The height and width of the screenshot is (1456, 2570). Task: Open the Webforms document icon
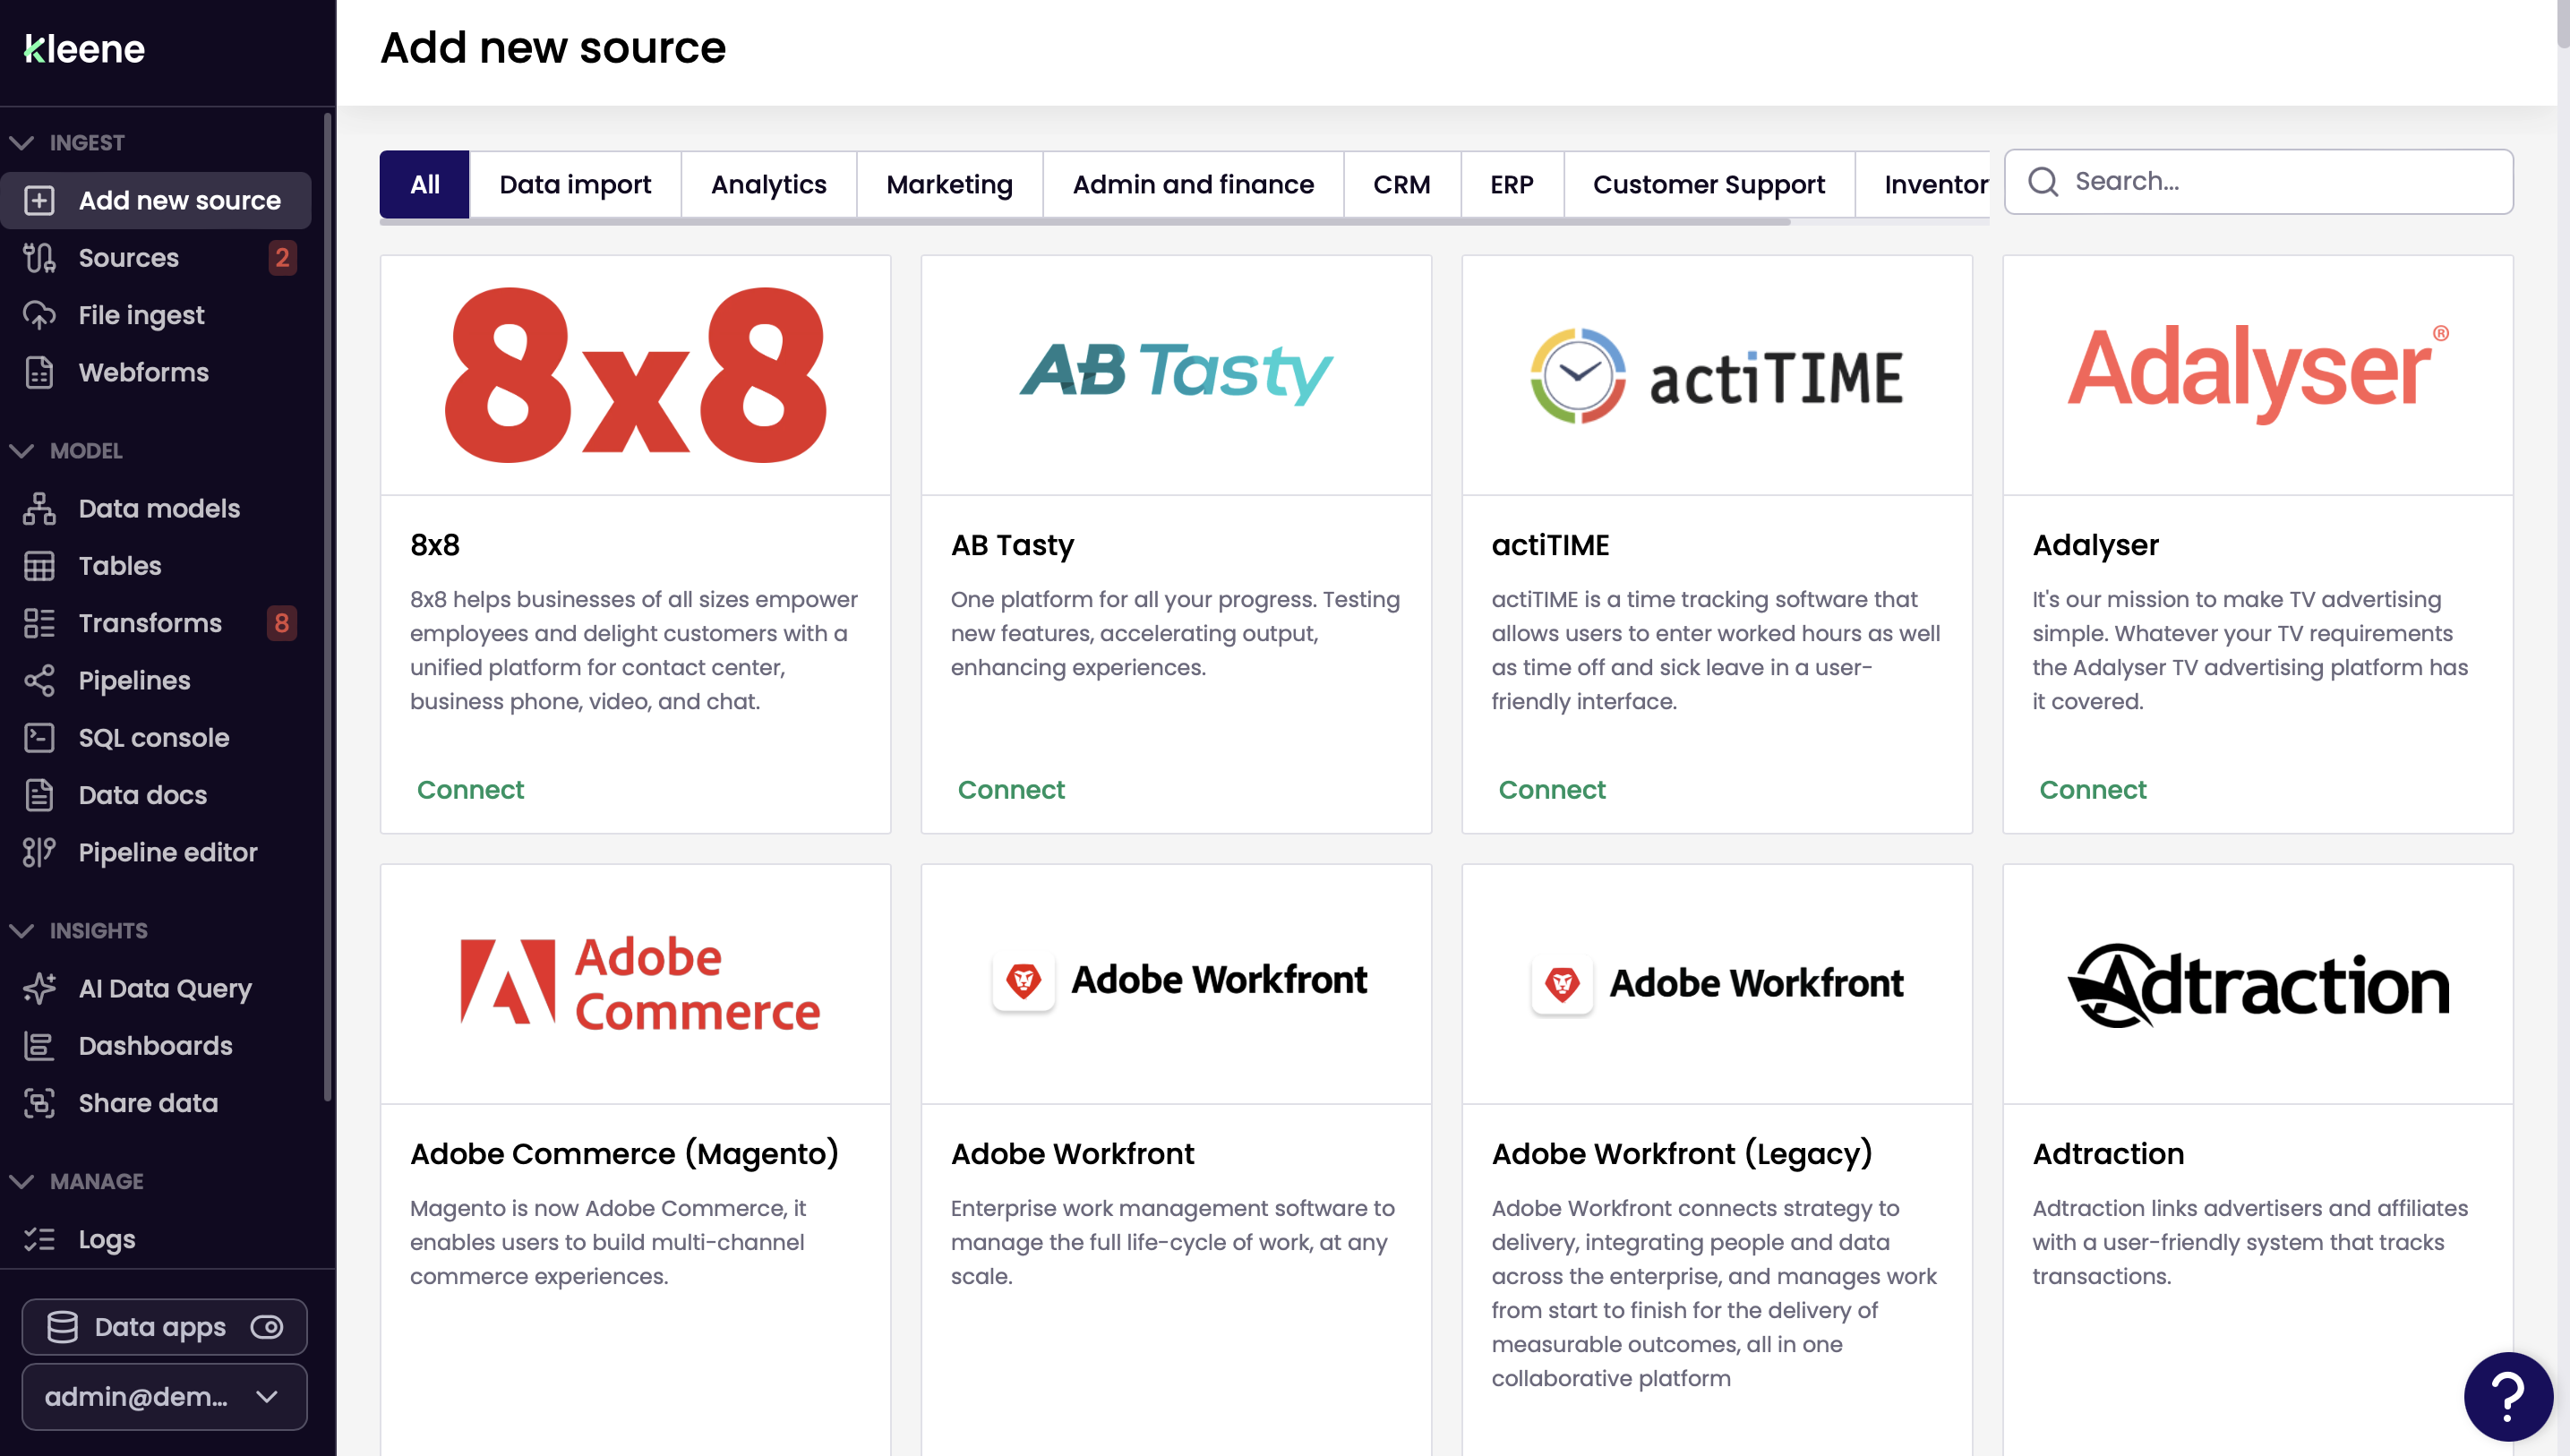39,372
